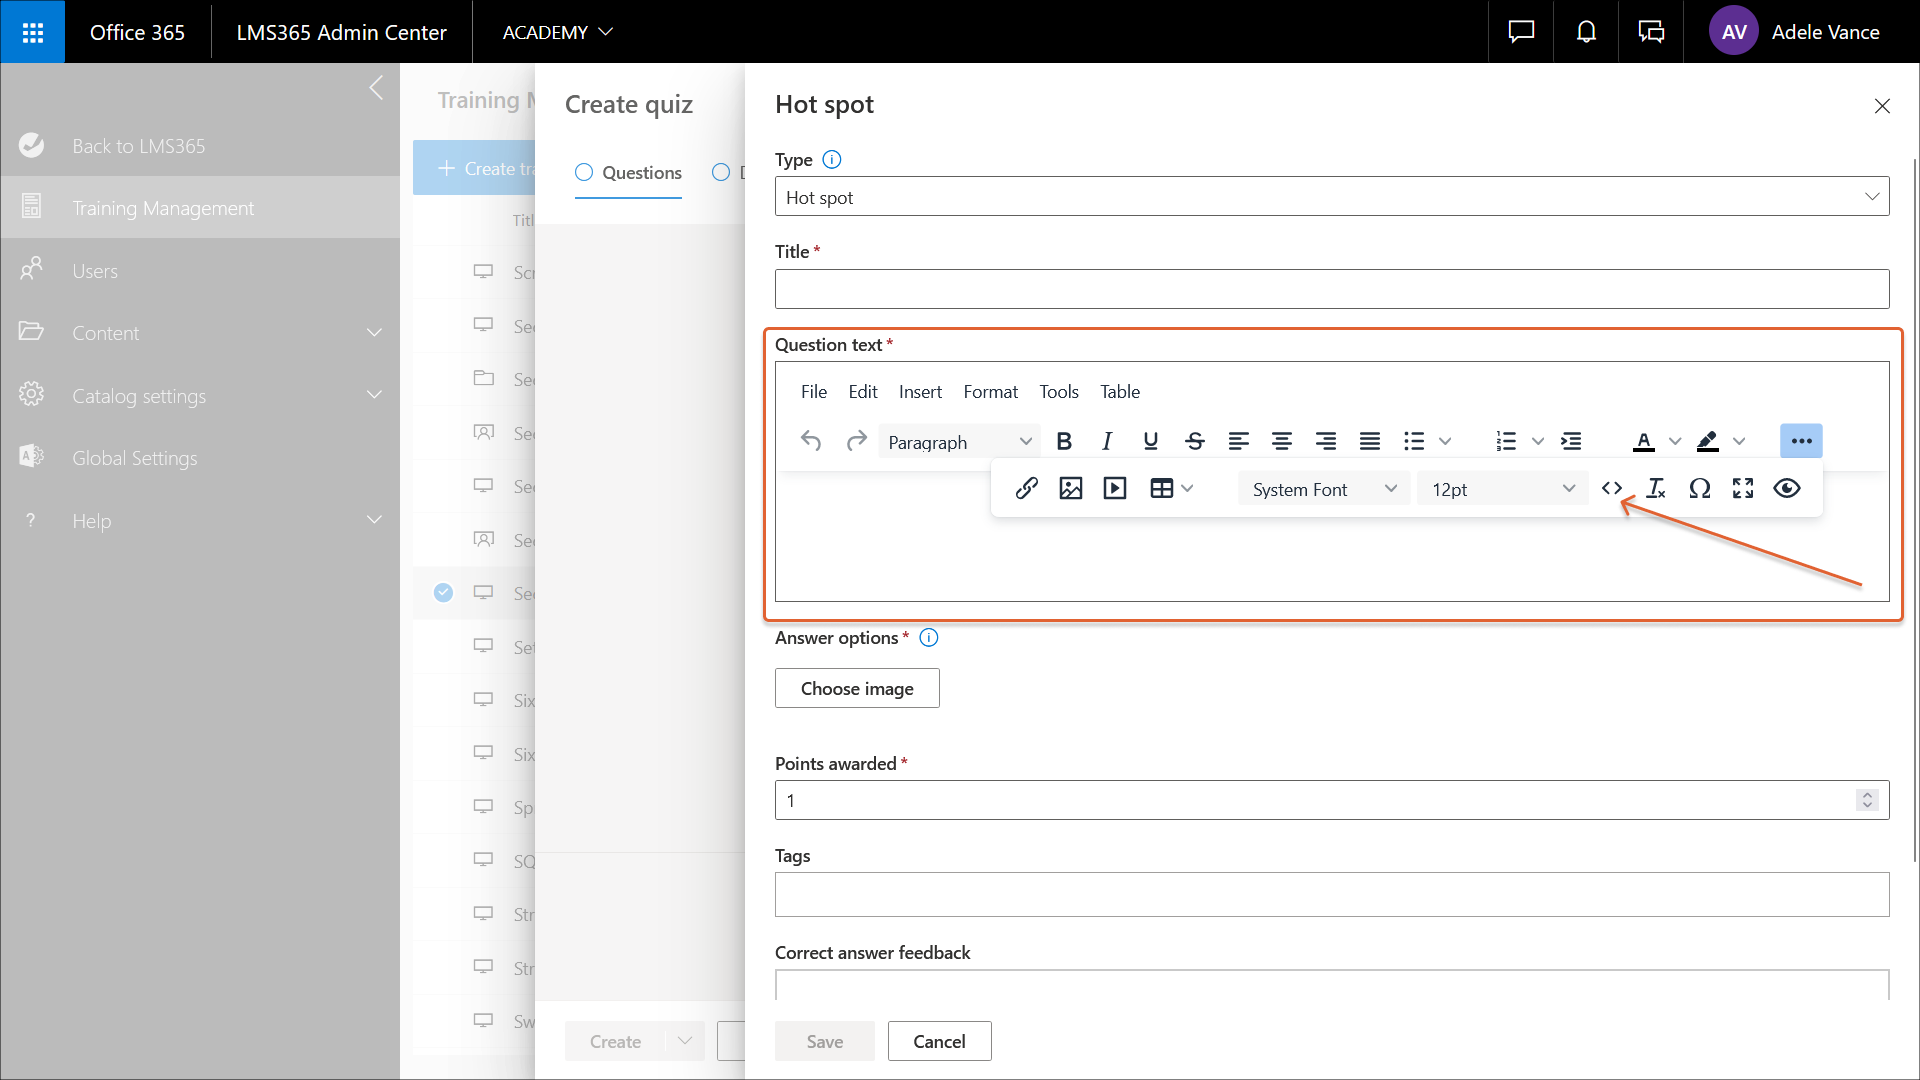Image resolution: width=1920 pixels, height=1080 pixels.
Task: Open the 12pt font size dropdown
Action: (x=1502, y=489)
